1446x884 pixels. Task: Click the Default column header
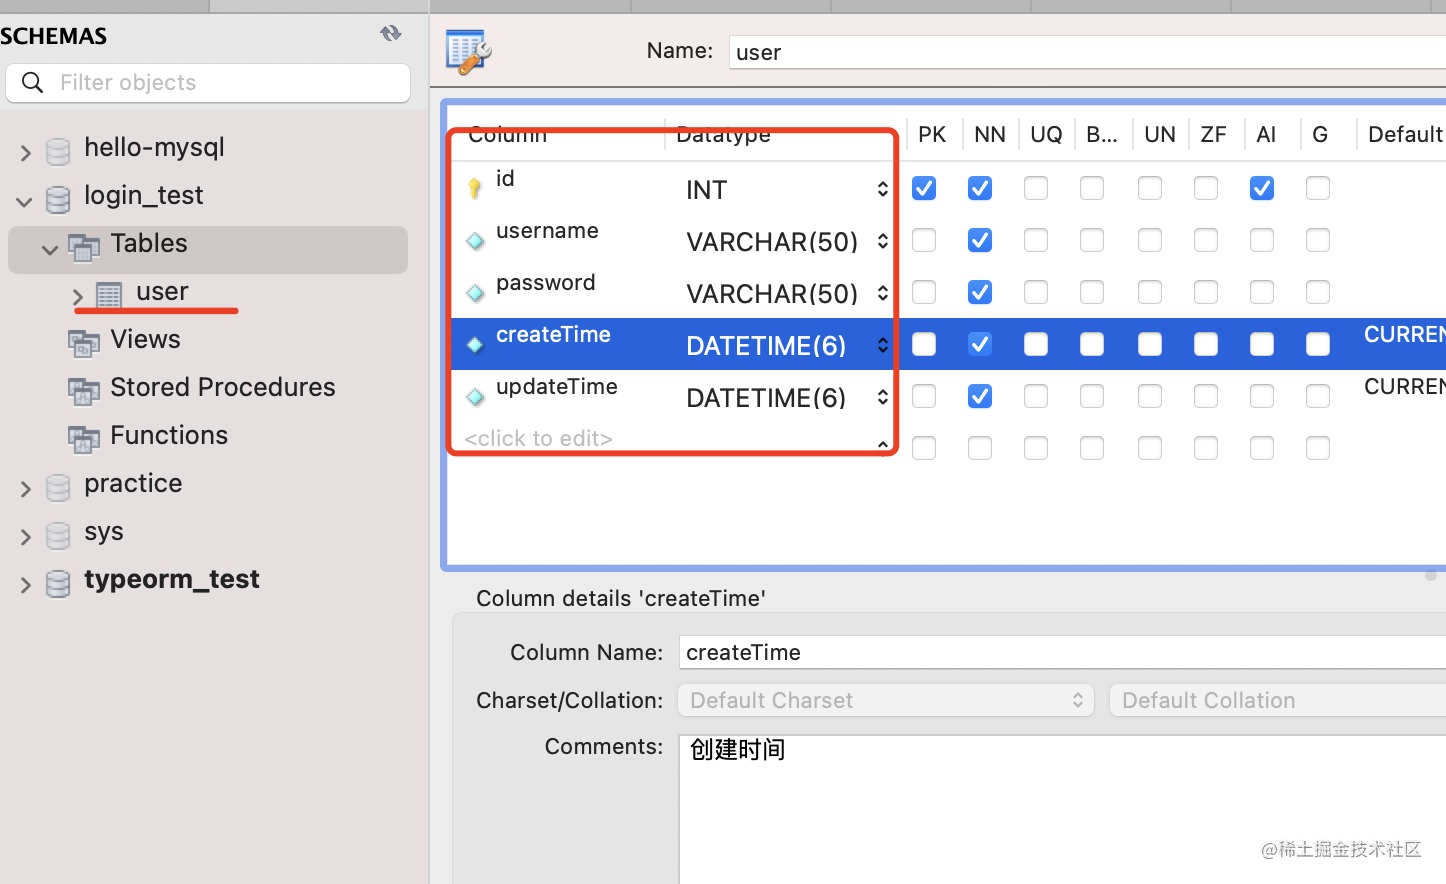(x=1404, y=134)
